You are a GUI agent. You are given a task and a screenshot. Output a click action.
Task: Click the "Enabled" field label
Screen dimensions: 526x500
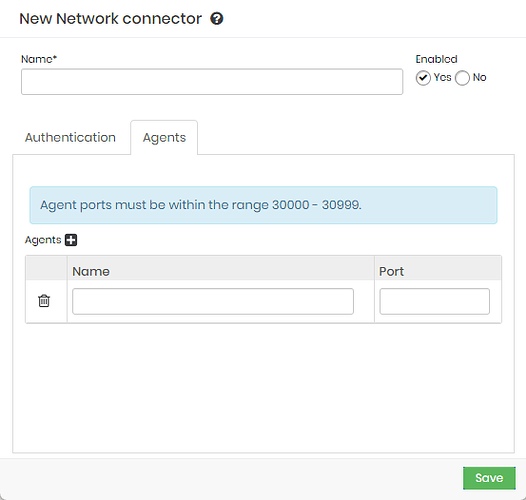(x=436, y=59)
